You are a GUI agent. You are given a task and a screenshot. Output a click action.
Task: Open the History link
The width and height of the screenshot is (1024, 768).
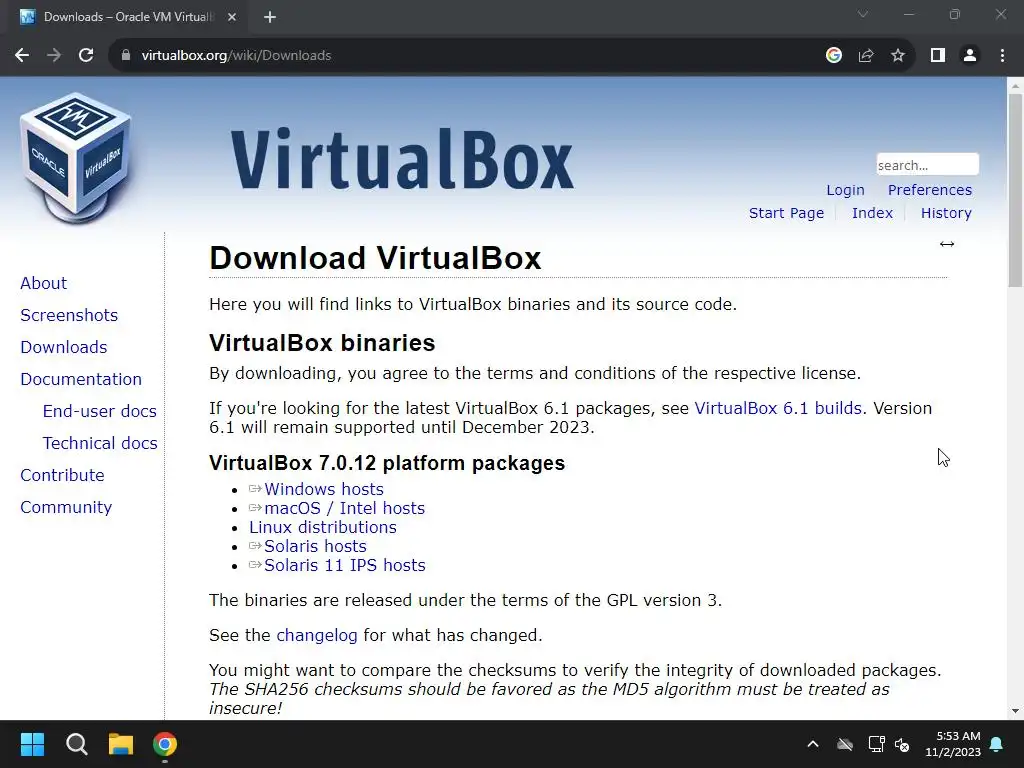[946, 213]
